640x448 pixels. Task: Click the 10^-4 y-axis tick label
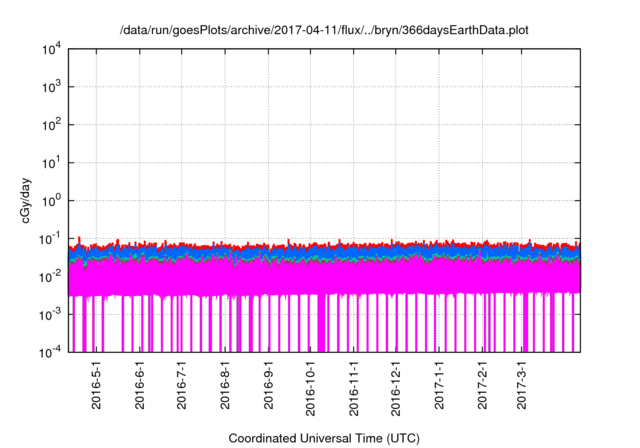point(51,352)
